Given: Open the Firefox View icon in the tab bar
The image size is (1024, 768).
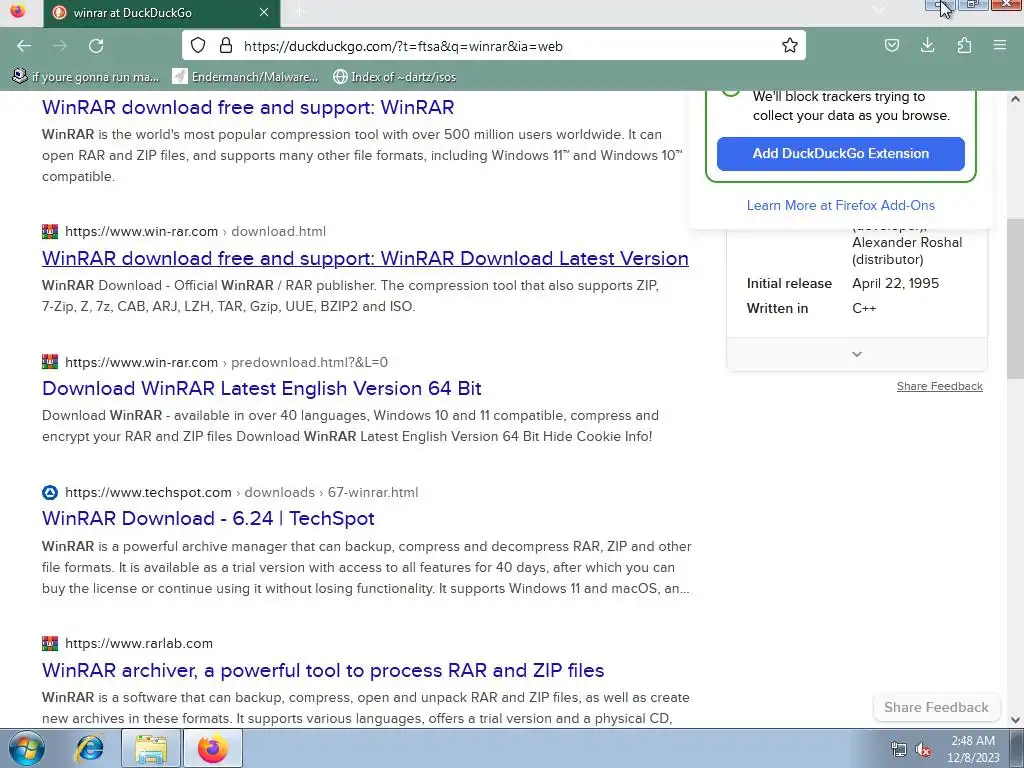Looking at the screenshot, I should pyautogui.click(x=18, y=12).
